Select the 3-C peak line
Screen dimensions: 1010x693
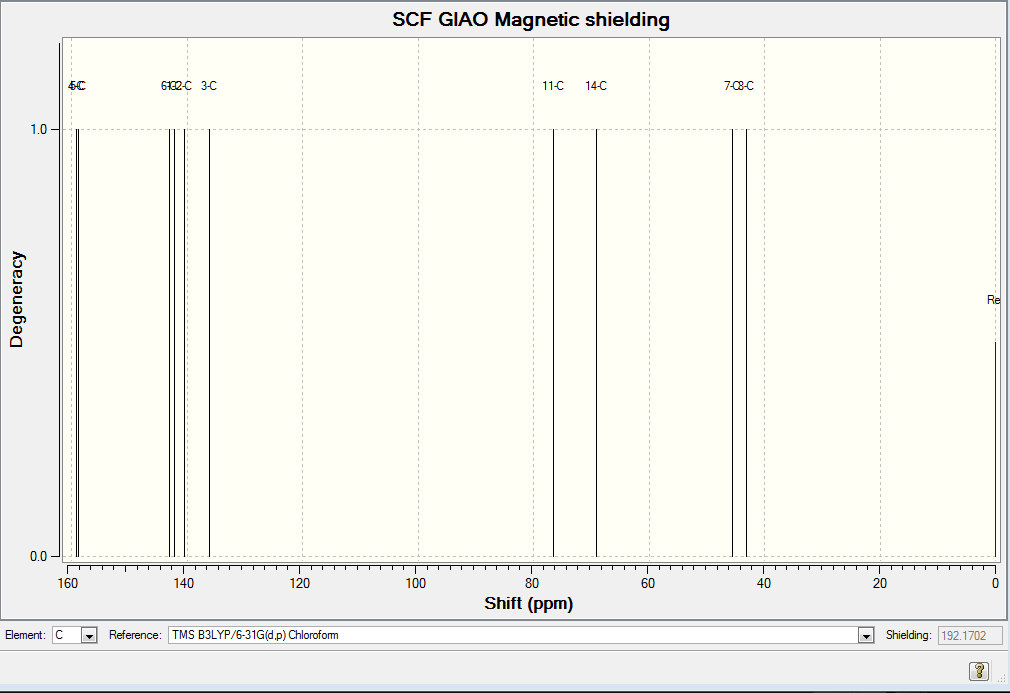(209, 343)
